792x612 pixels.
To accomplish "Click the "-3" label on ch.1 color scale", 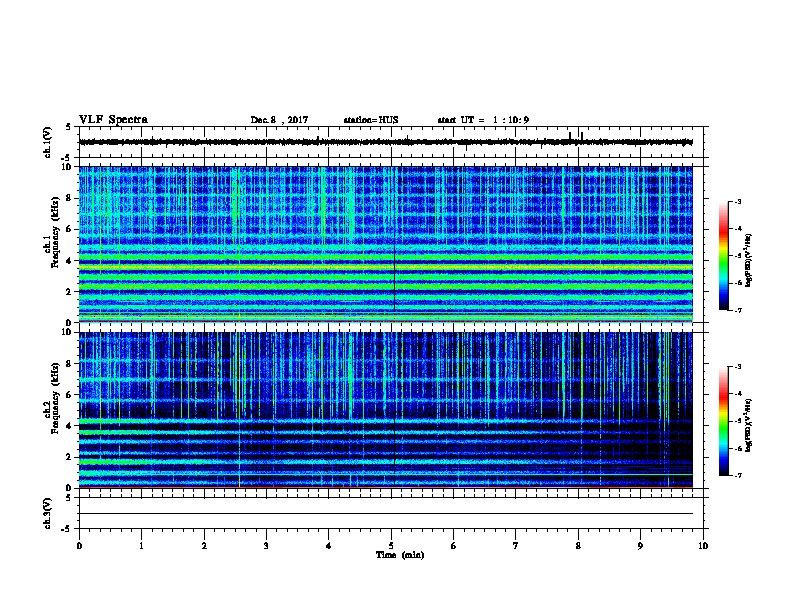I will [x=737, y=201].
